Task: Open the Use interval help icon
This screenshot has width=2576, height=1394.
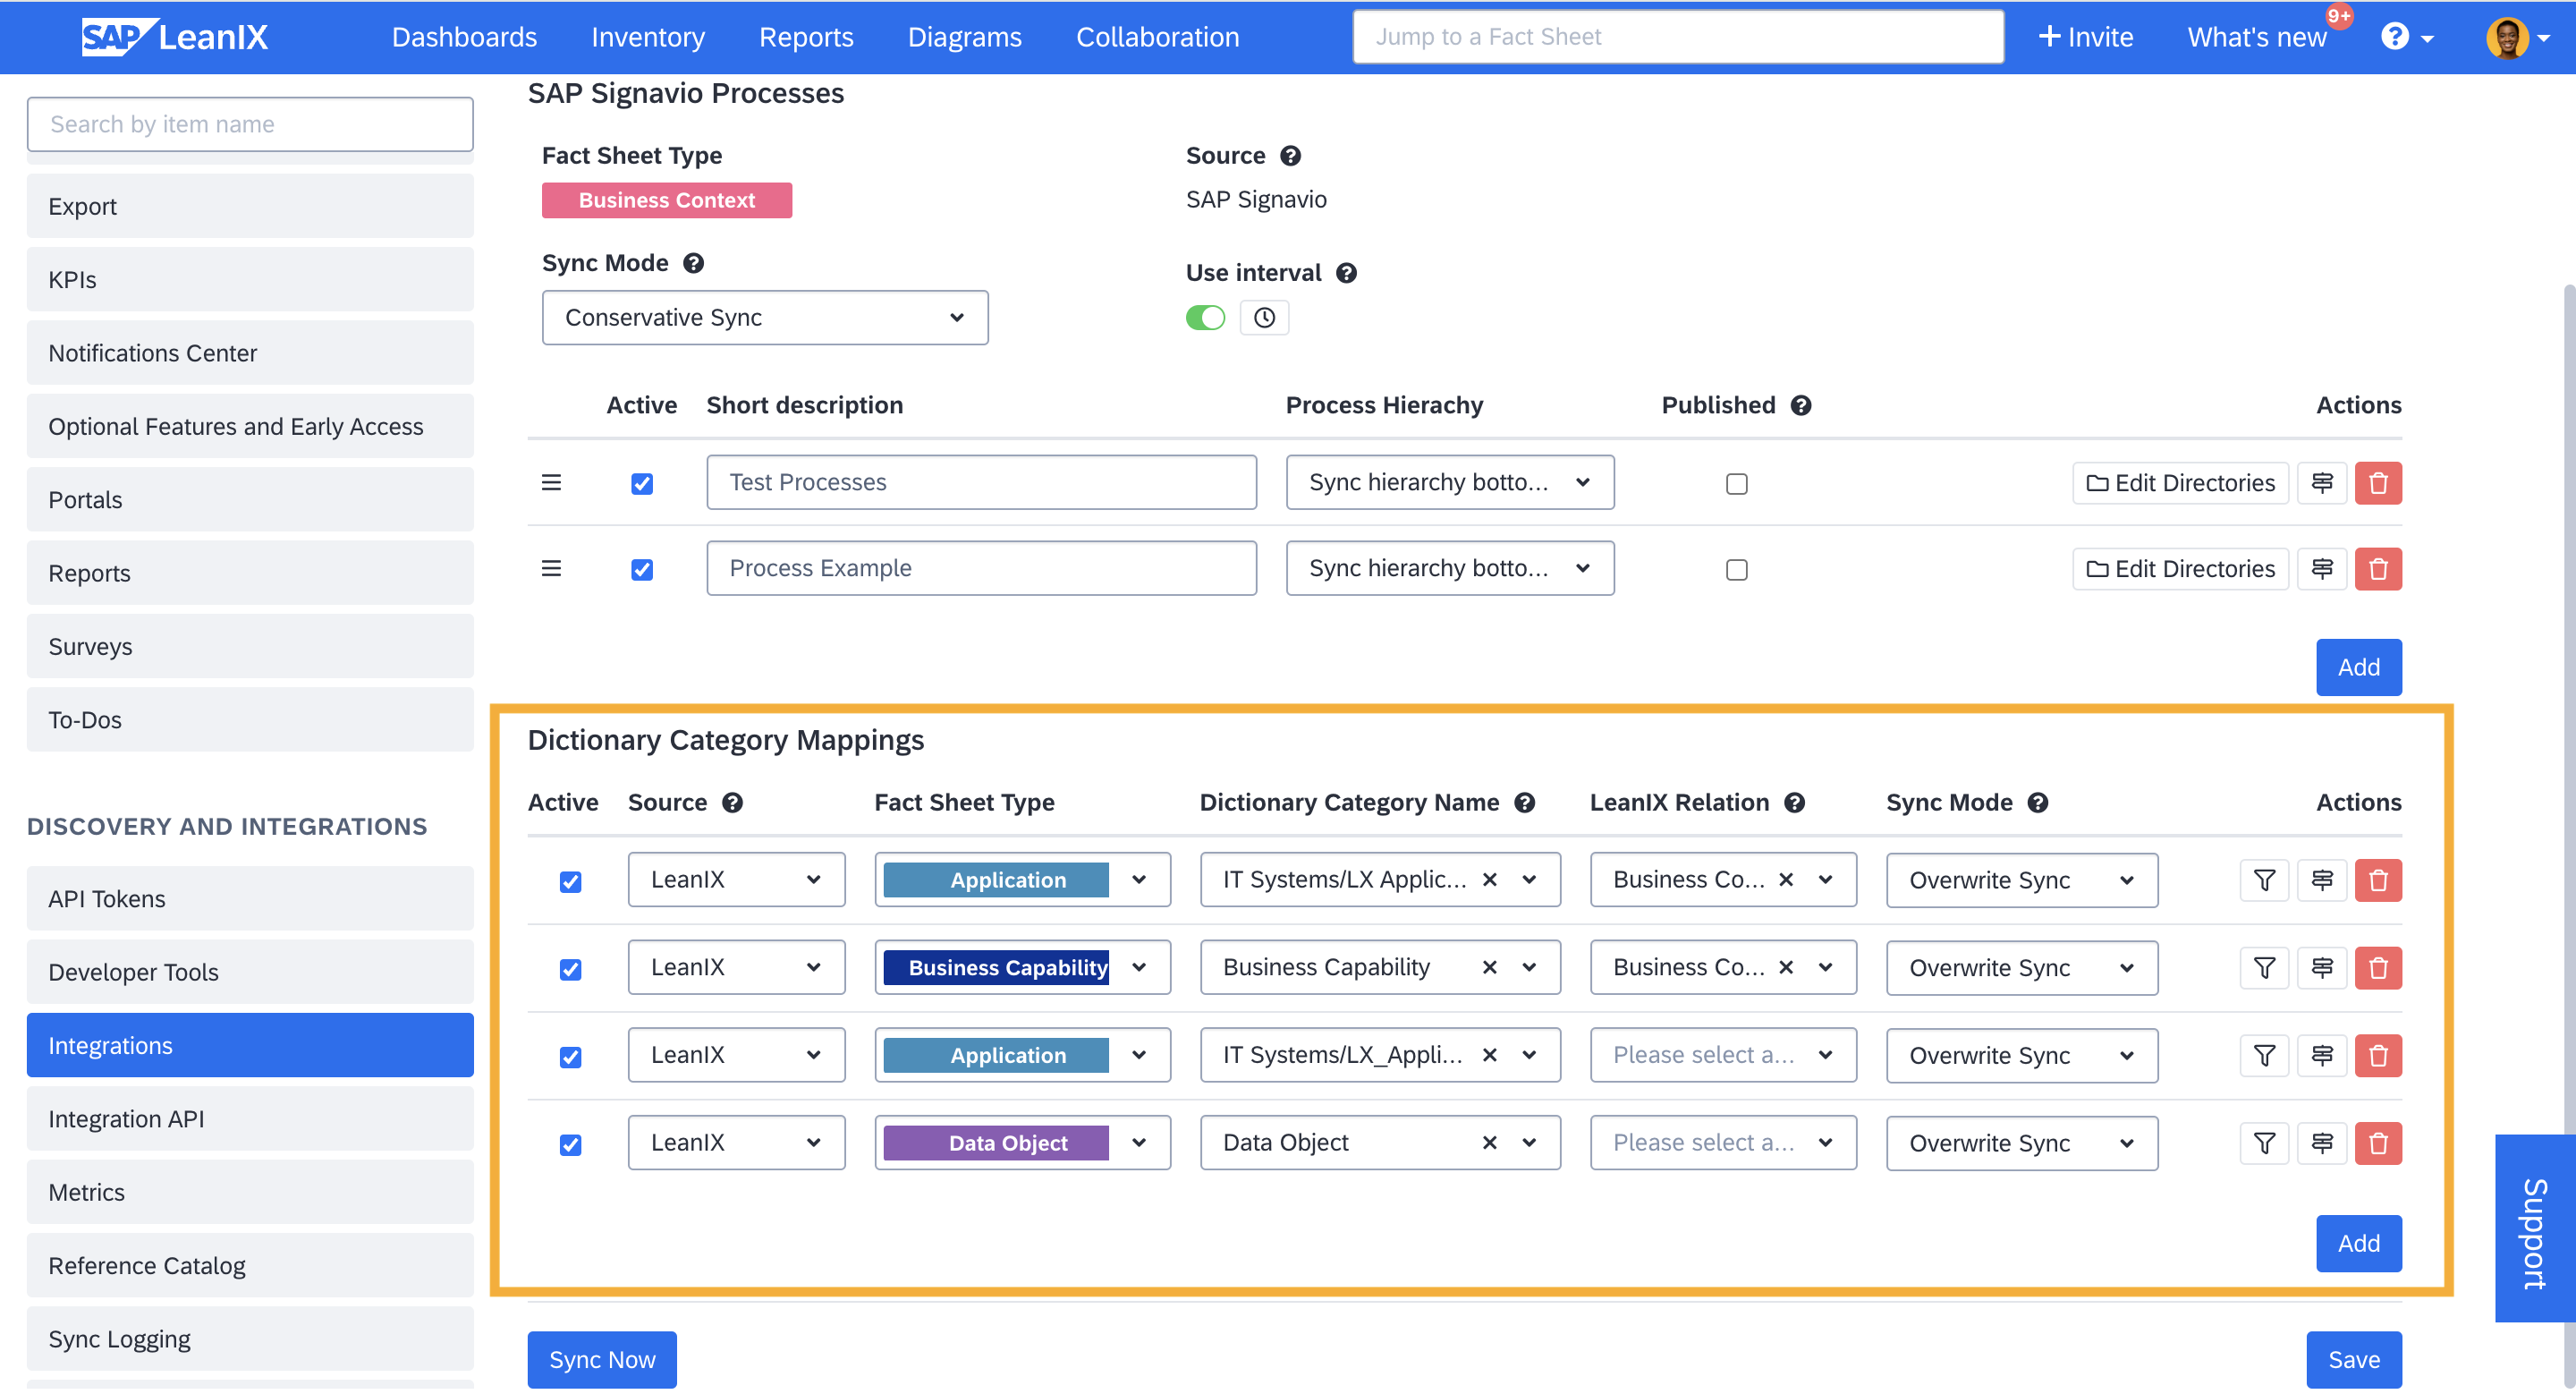Action: (x=1346, y=273)
